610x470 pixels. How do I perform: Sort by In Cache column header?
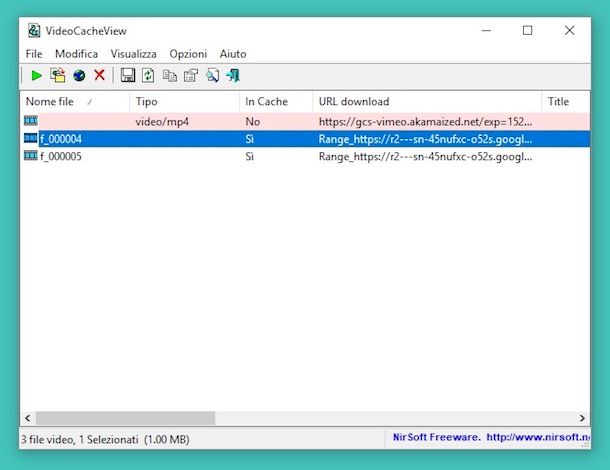pos(276,102)
